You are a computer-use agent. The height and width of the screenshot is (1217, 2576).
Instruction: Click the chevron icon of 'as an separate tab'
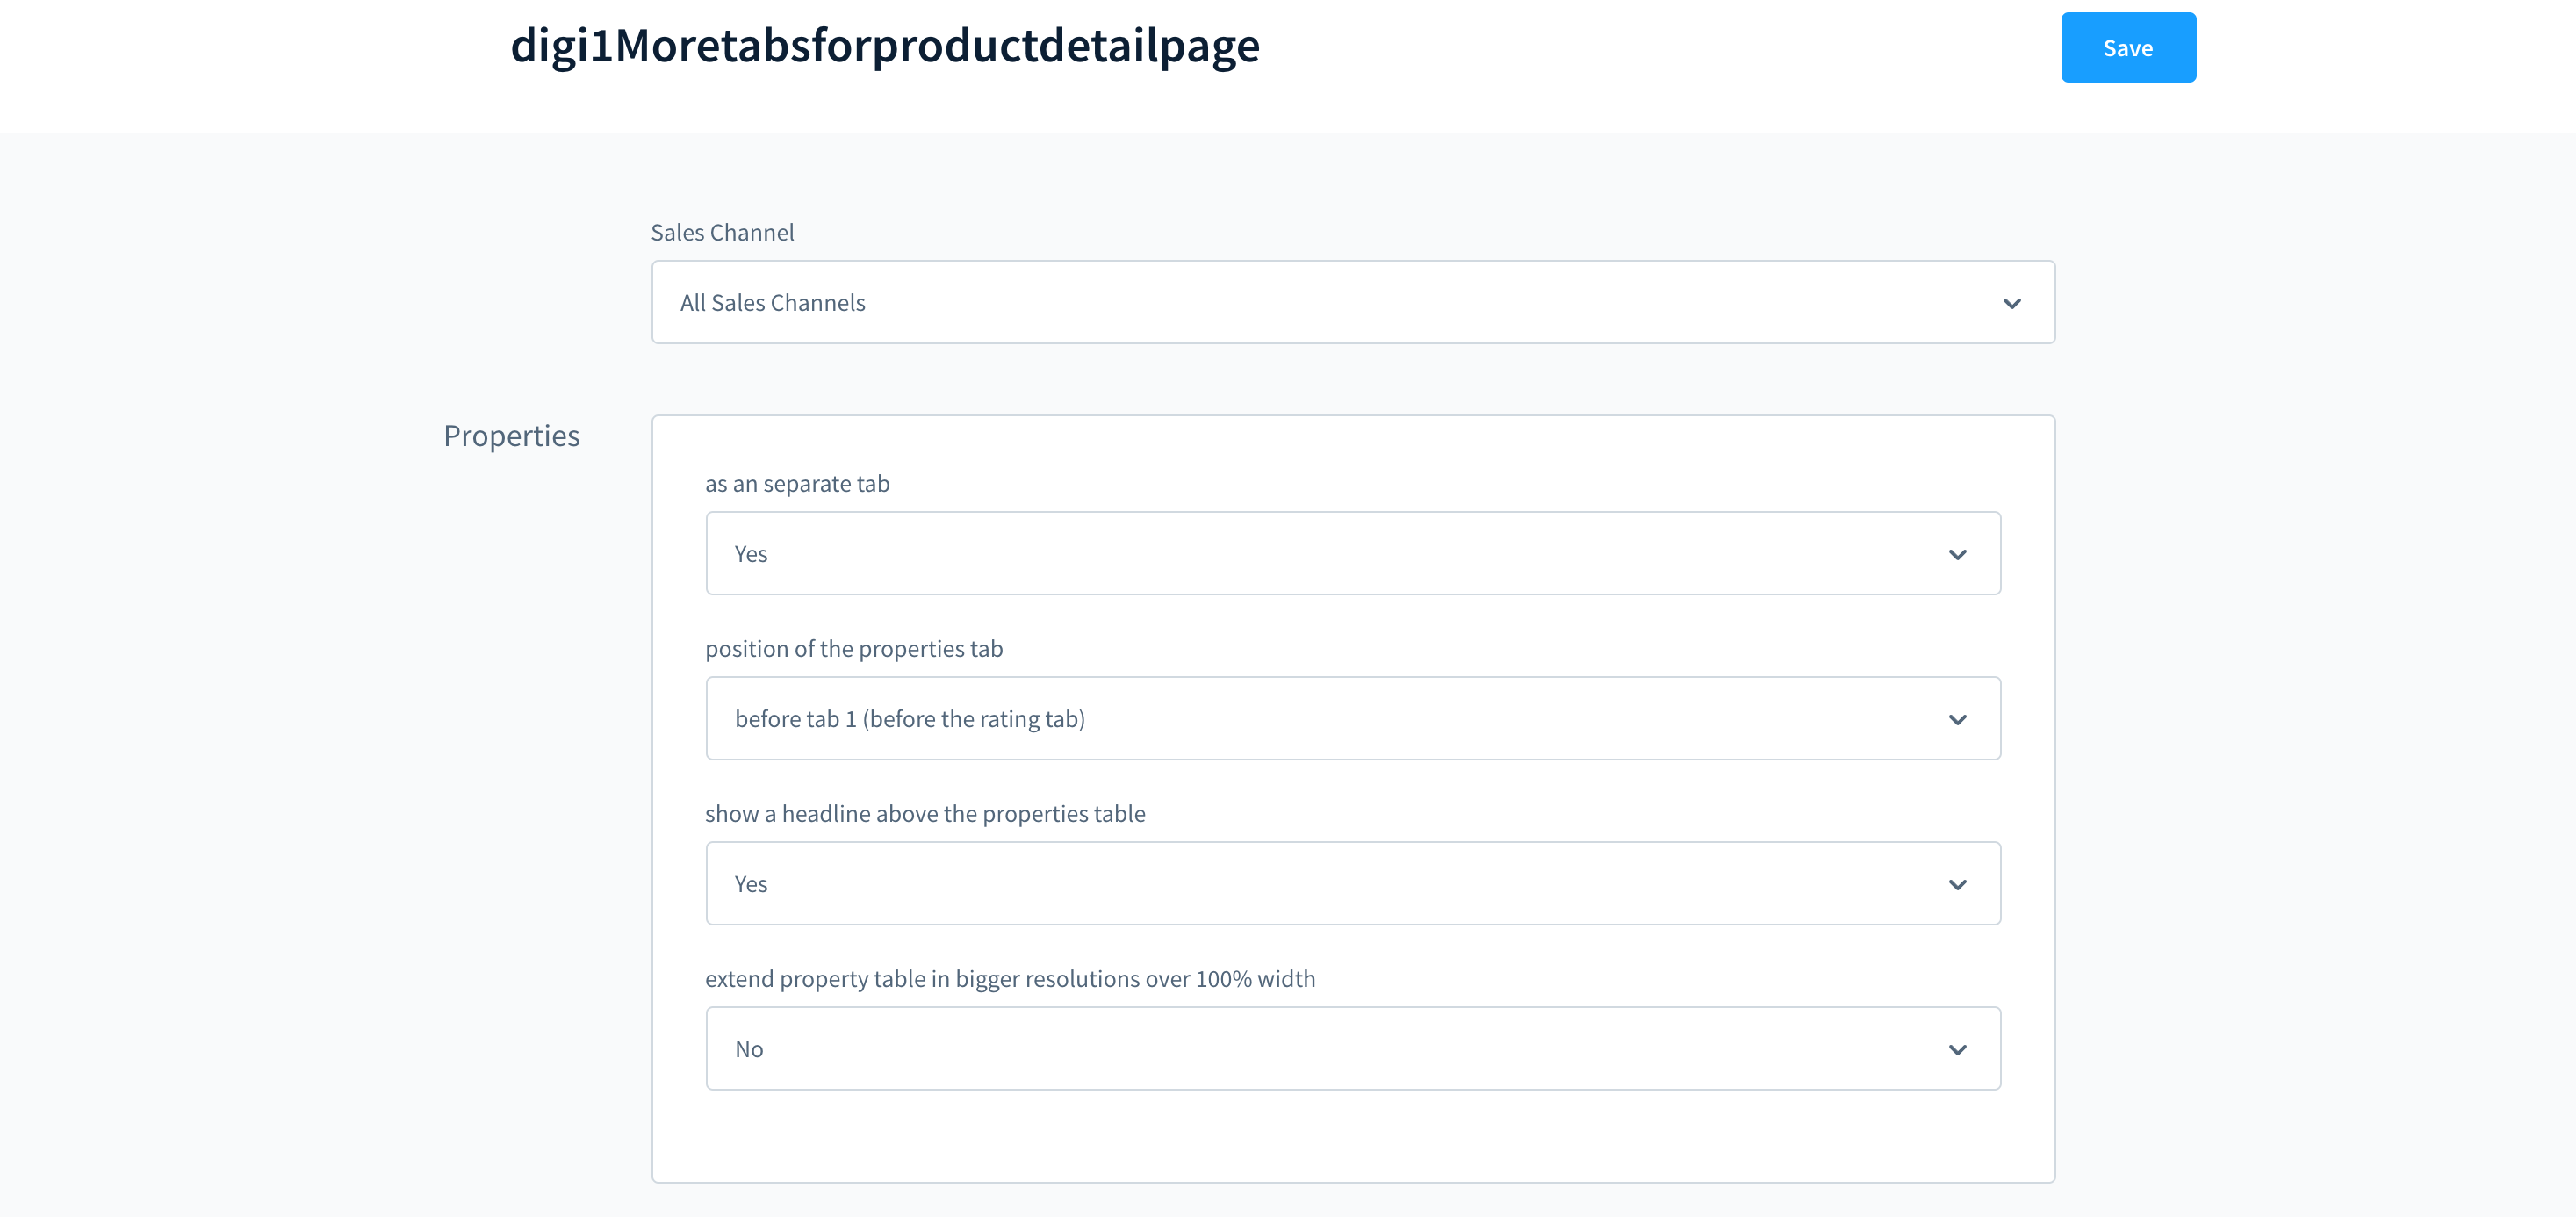1957,554
